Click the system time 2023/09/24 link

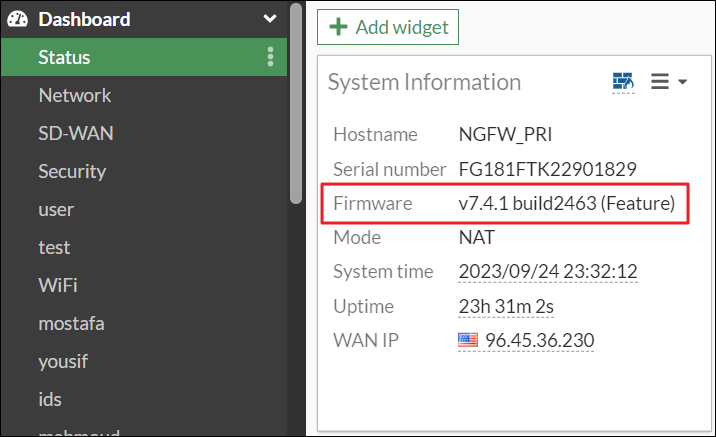point(548,271)
